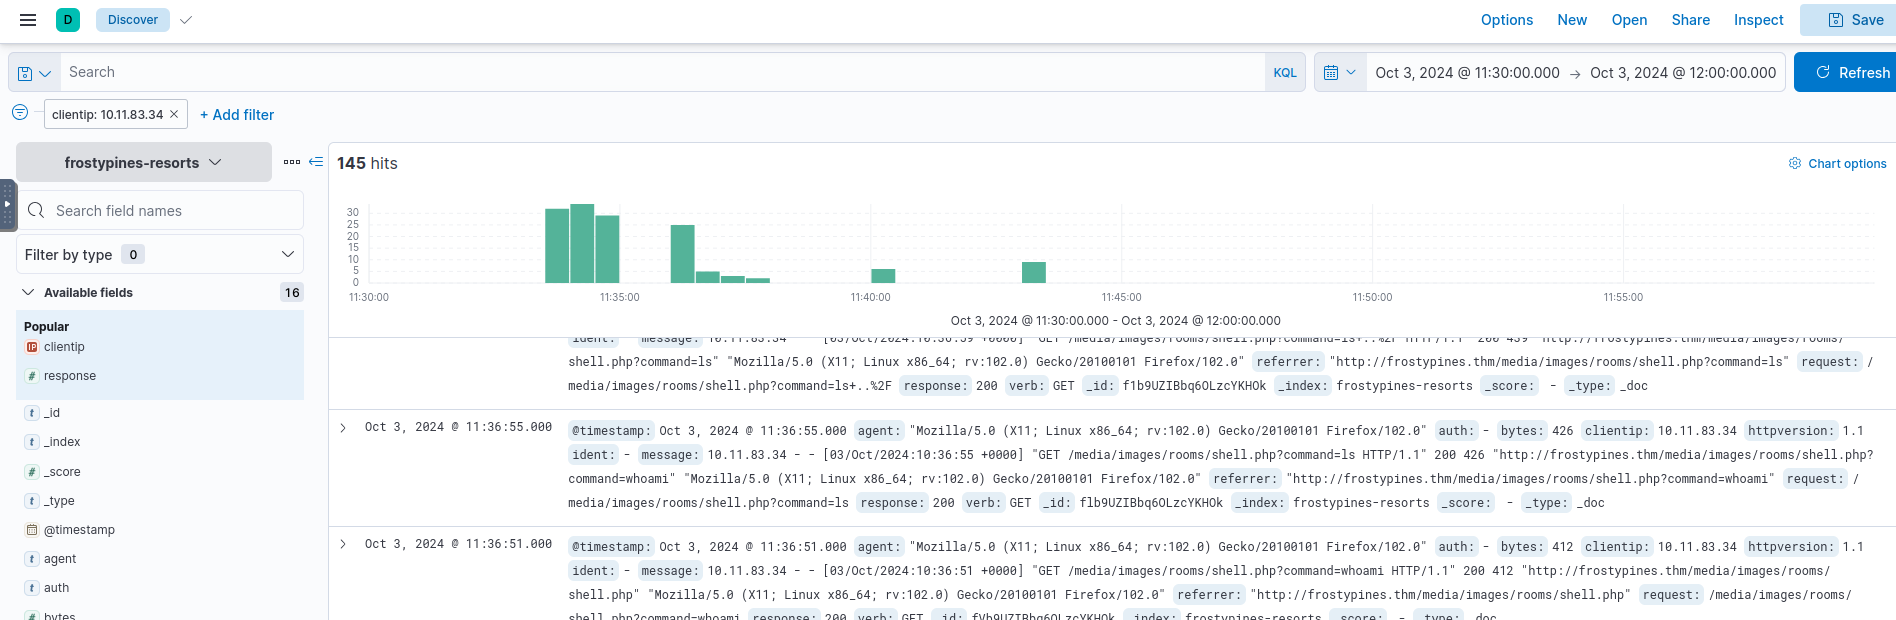1896x620 pixels.
Task: Click the tallest green histogram bar
Action: 582,244
